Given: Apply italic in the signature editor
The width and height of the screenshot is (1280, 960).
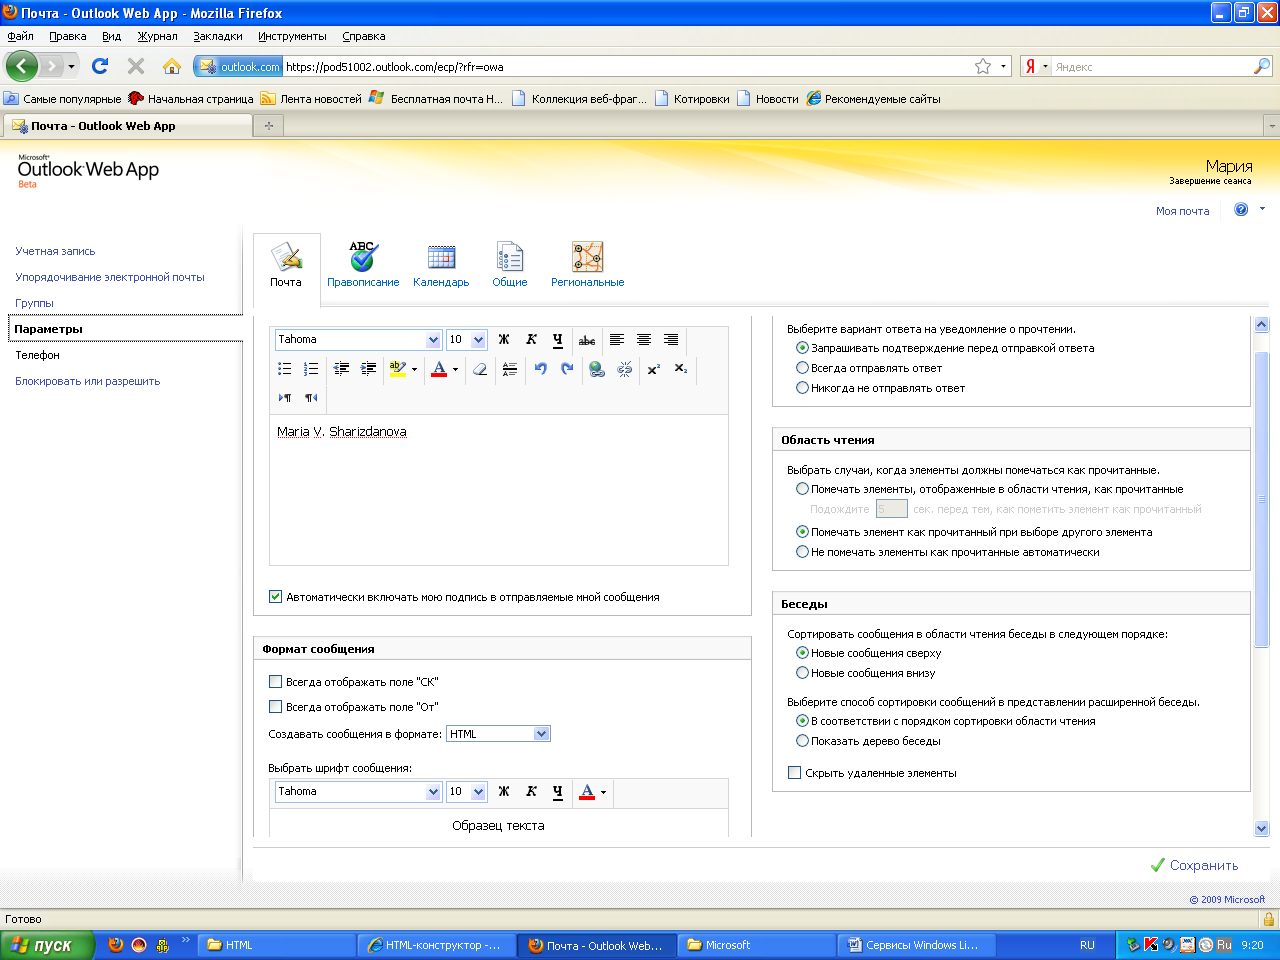Looking at the screenshot, I should point(531,340).
